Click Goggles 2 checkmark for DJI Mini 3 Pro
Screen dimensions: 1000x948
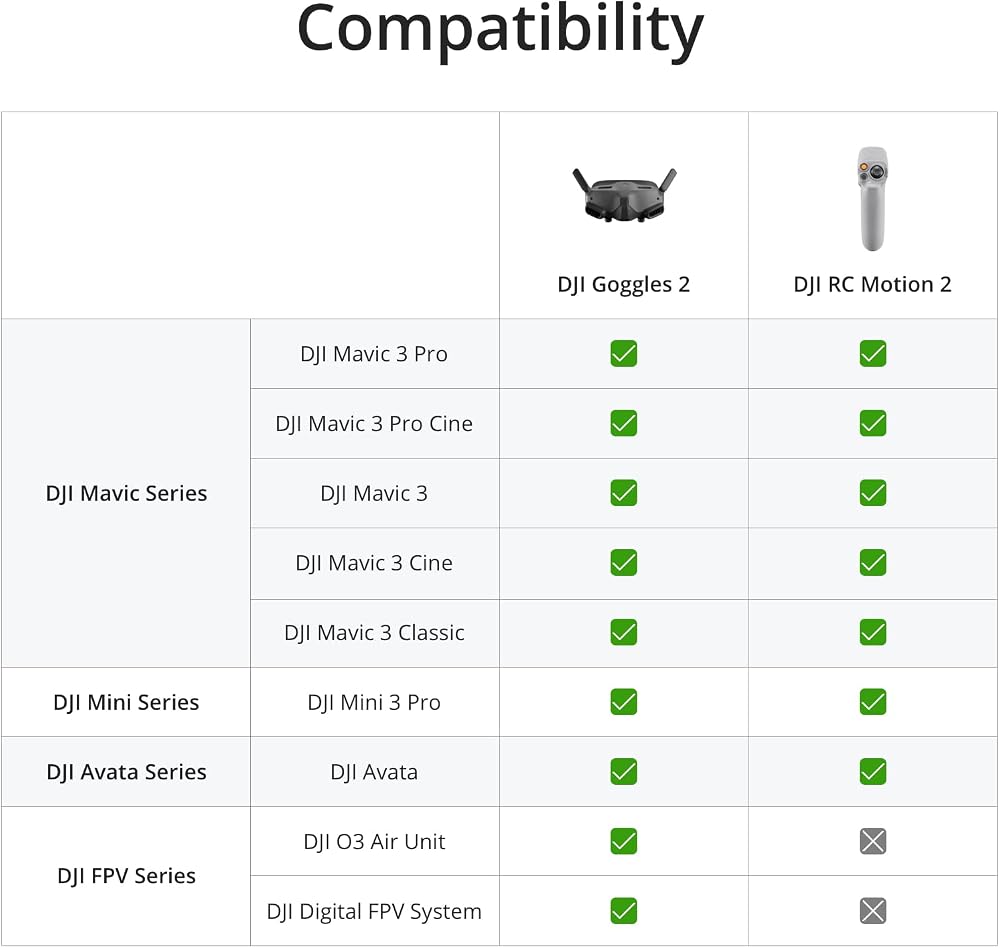click(624, 702)
